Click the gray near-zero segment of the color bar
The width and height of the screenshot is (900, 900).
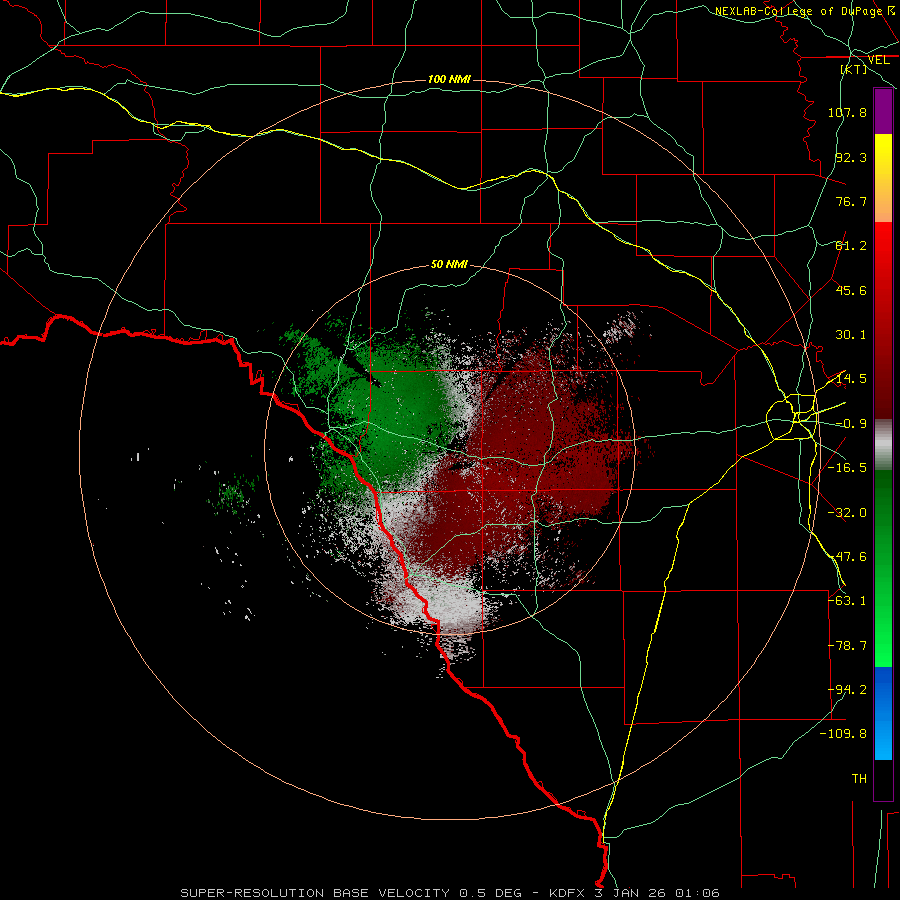click(883, 445)
